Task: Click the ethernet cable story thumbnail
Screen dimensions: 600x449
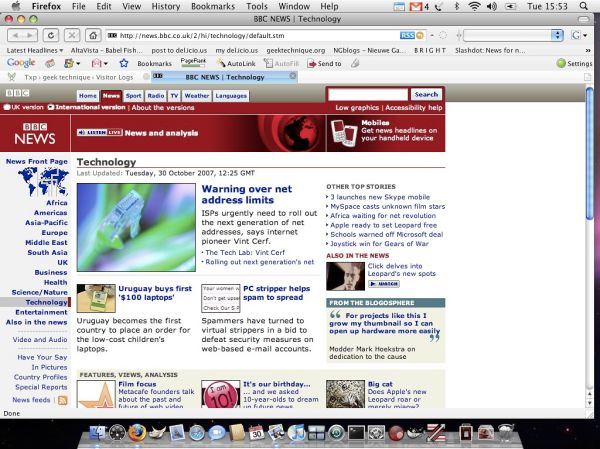Action: point(136,227)
